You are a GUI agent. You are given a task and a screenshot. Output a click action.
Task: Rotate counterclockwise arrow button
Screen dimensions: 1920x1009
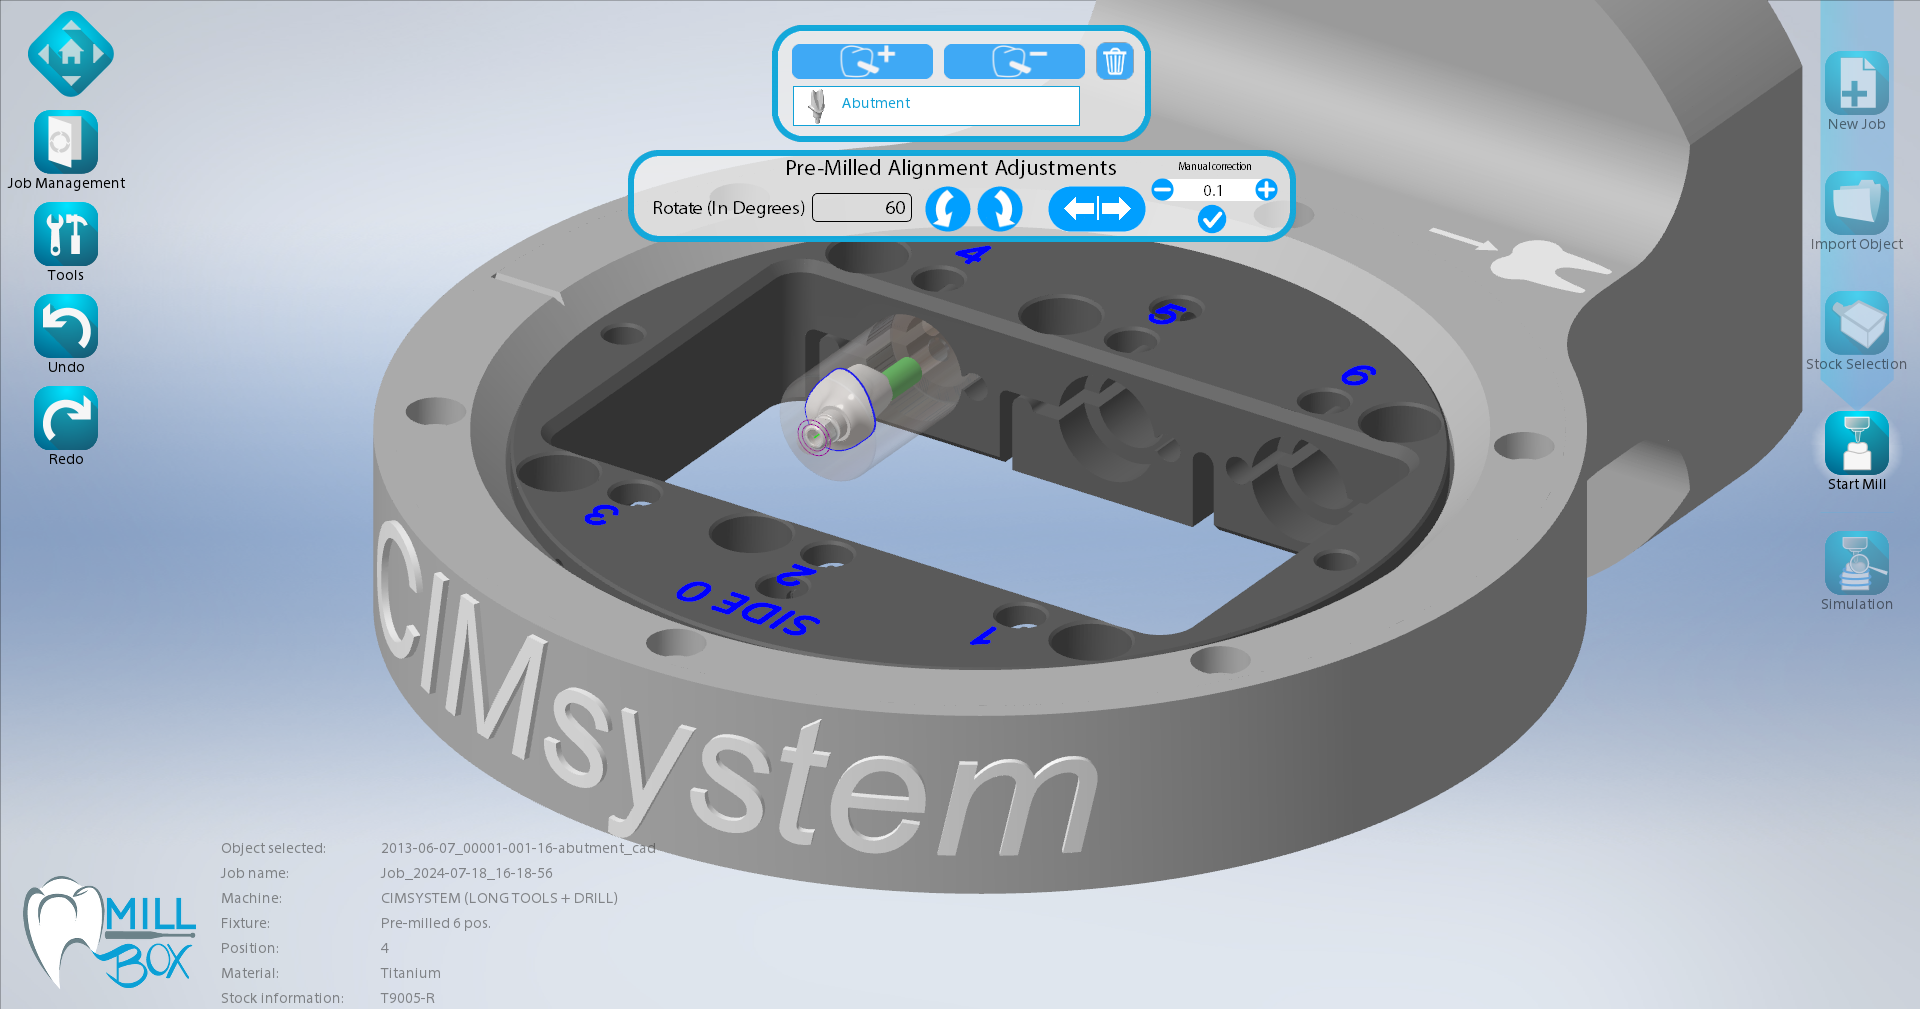(x=947, y=209)
